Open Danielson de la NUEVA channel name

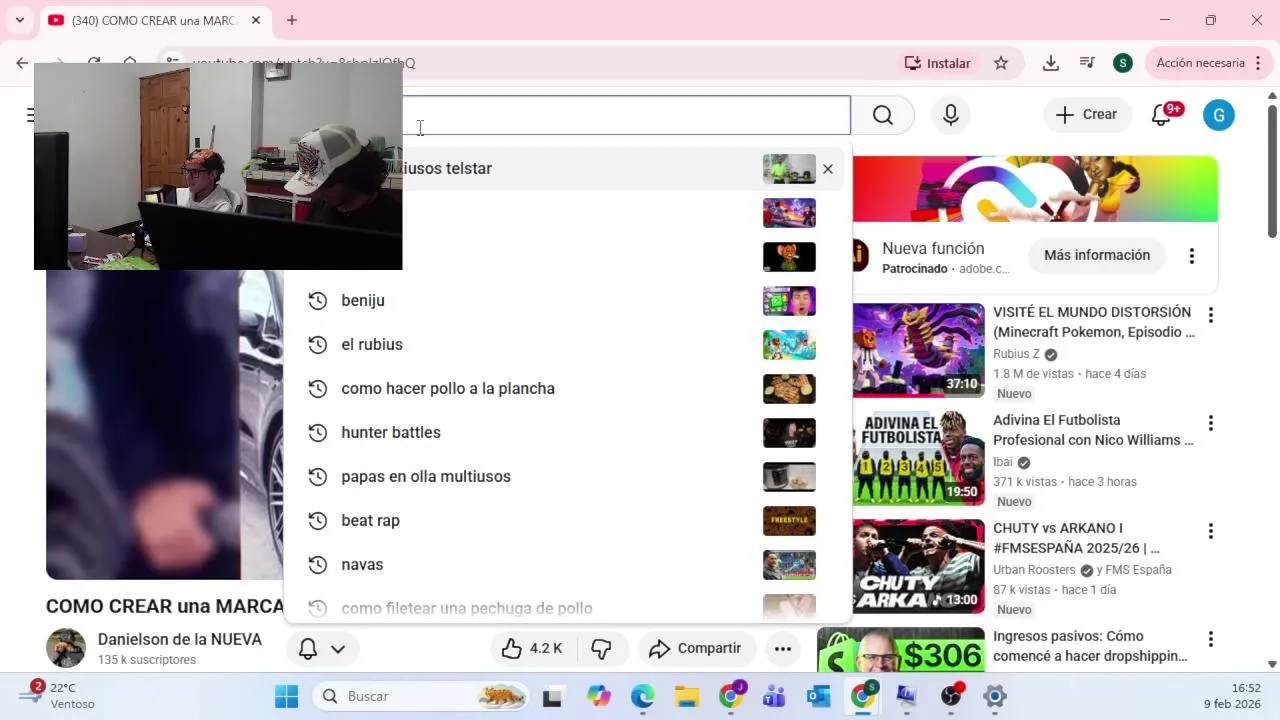[180, 639]
